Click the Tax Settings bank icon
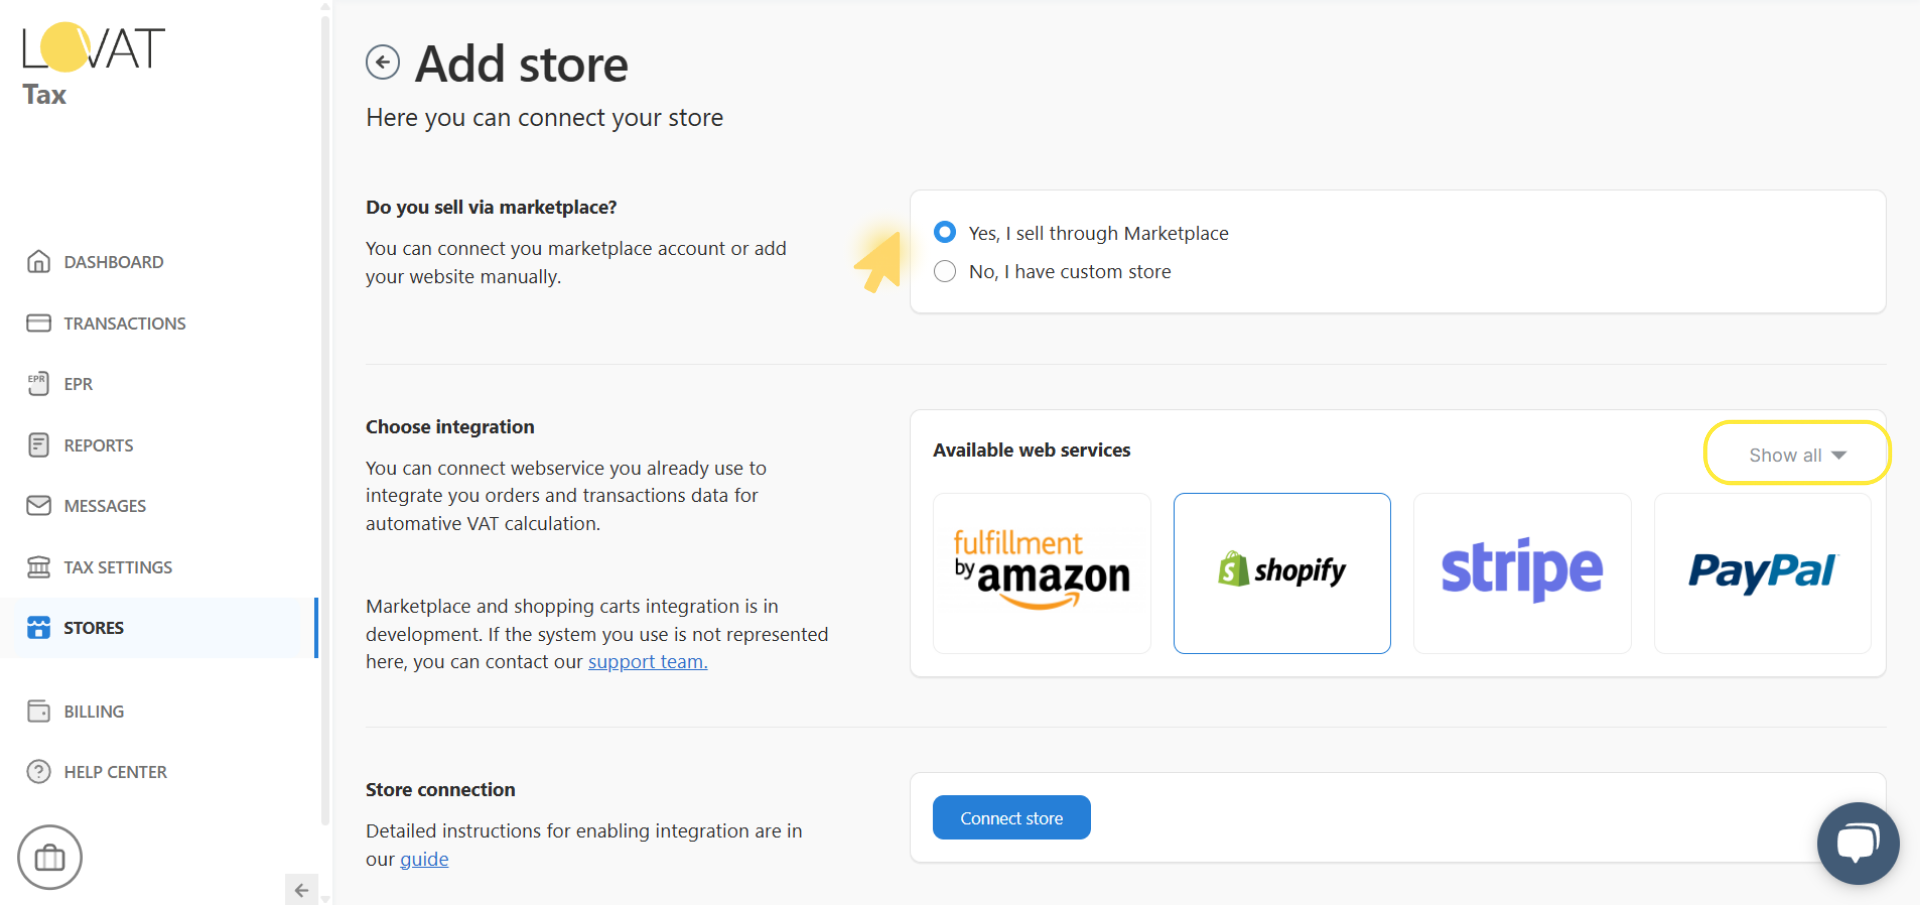 [38, 567]
